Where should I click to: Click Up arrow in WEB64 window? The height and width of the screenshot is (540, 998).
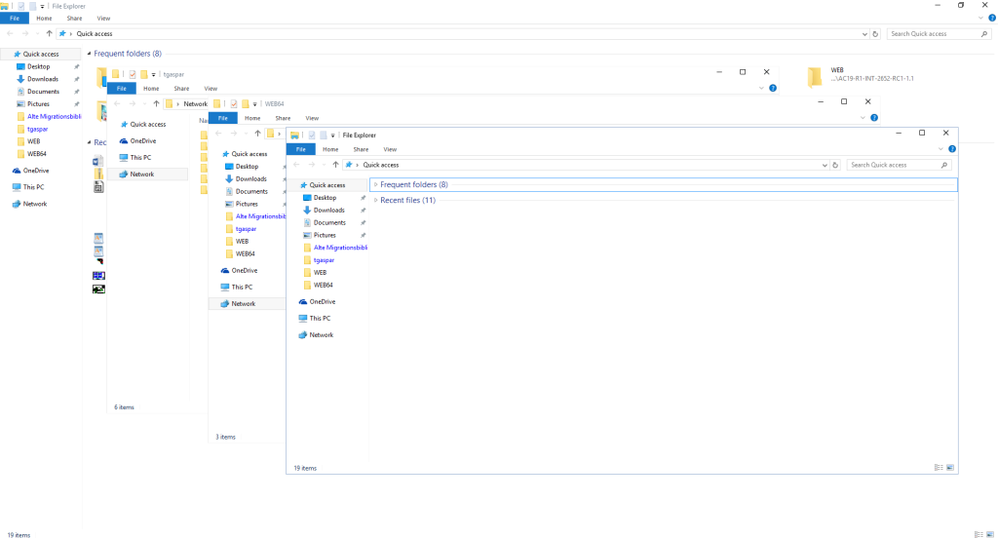pyautogui.click(x=257, y=134)
